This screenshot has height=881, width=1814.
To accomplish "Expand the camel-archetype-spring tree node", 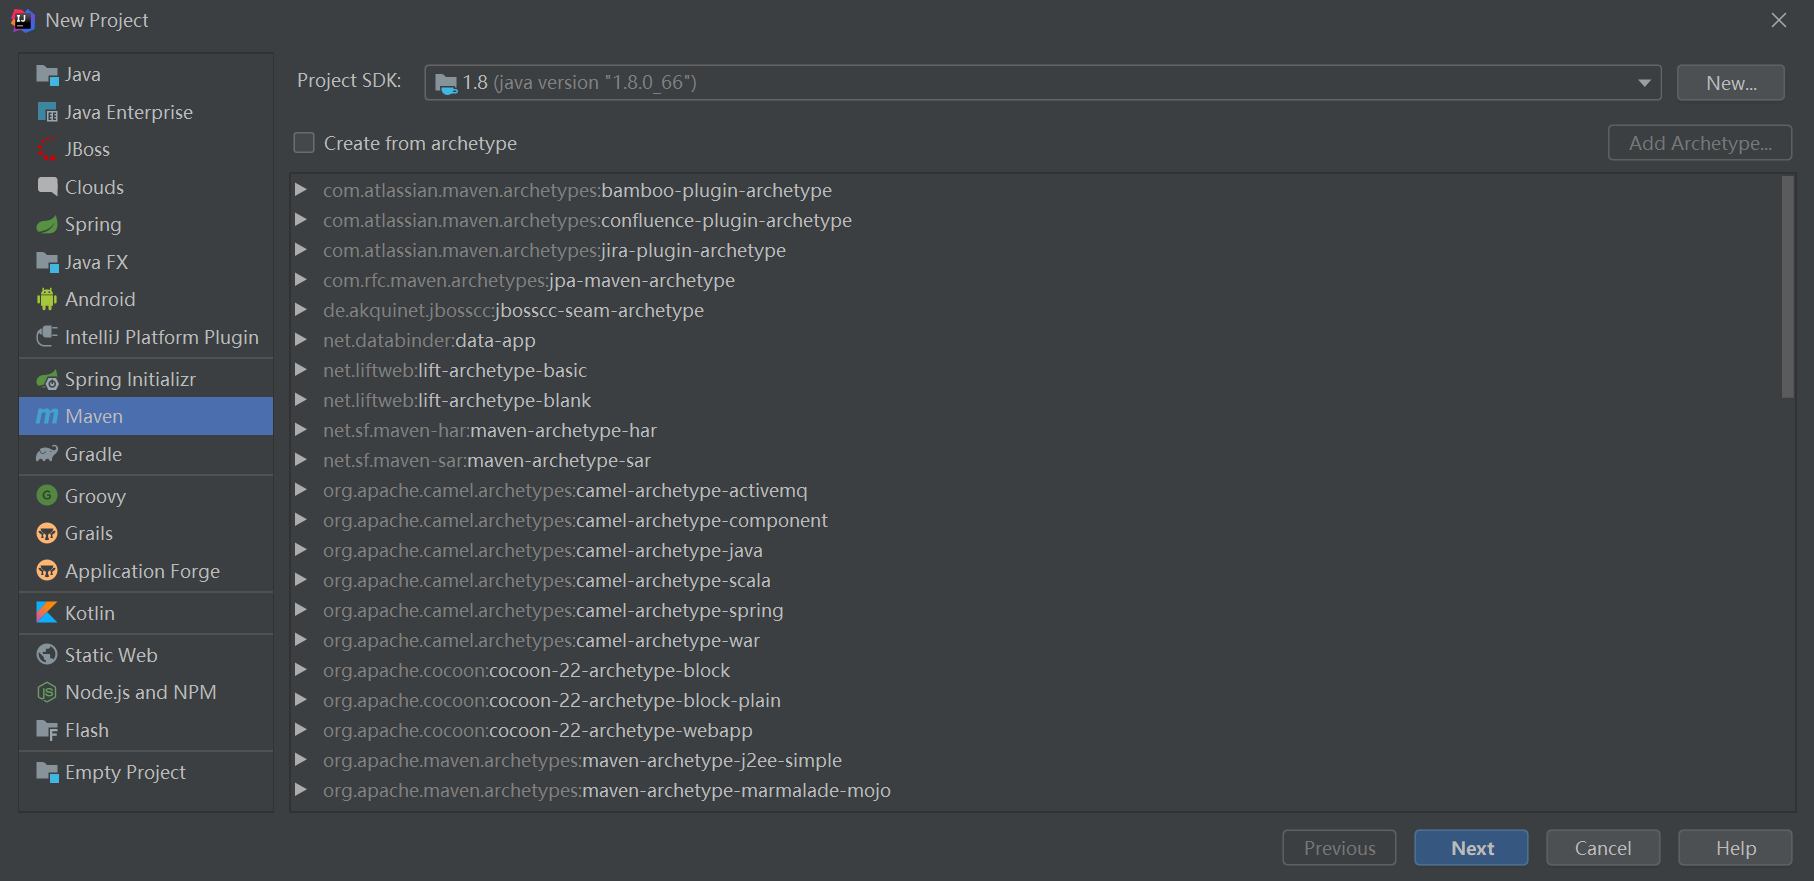I will (300, 610).
